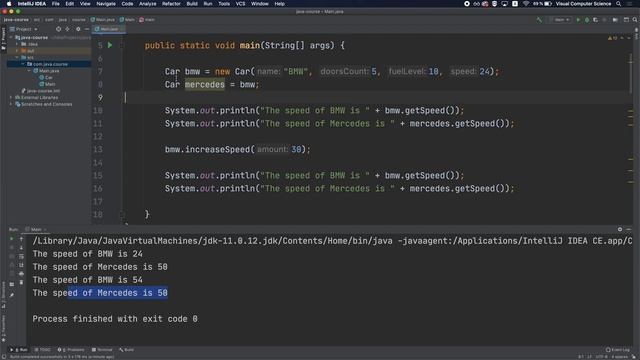Open the Event Log
Viewport: 640px width, 360px height.
(618, 350)
